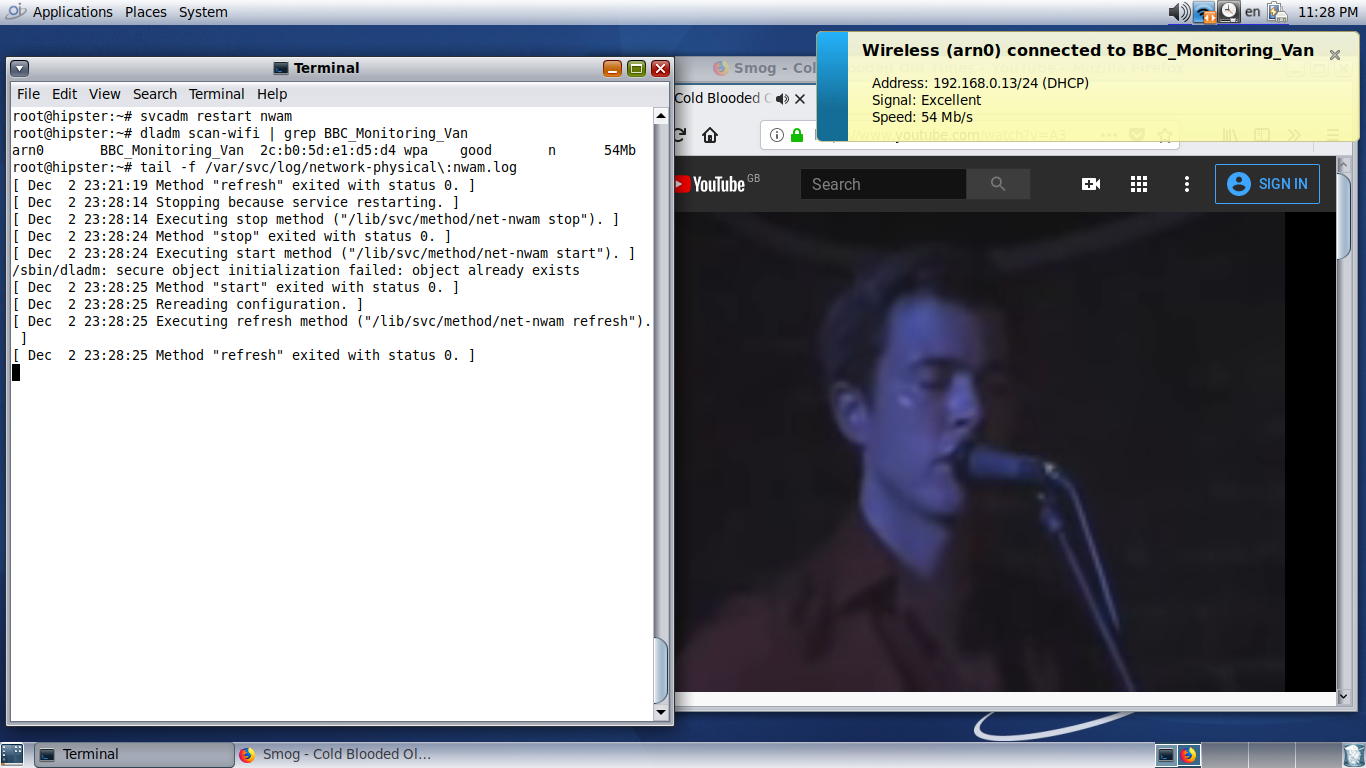Open the Places menu in the top panel

coord(146,12)
